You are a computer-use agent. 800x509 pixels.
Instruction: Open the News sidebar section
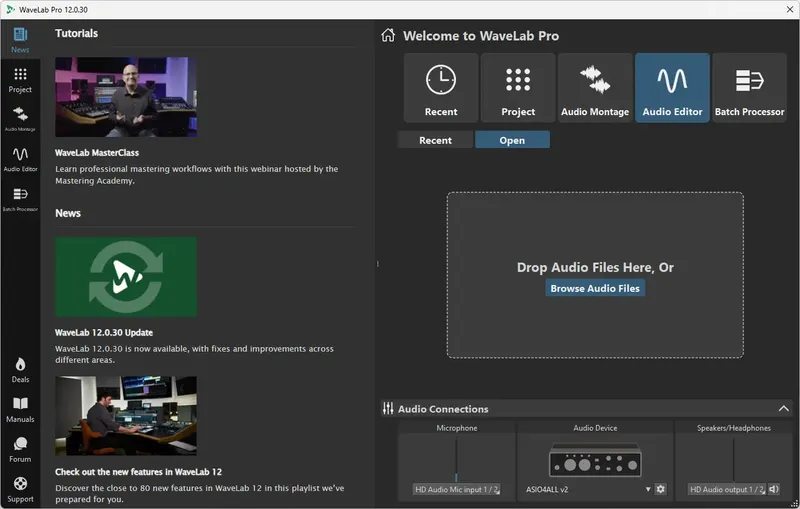click(x=20, y=40)
